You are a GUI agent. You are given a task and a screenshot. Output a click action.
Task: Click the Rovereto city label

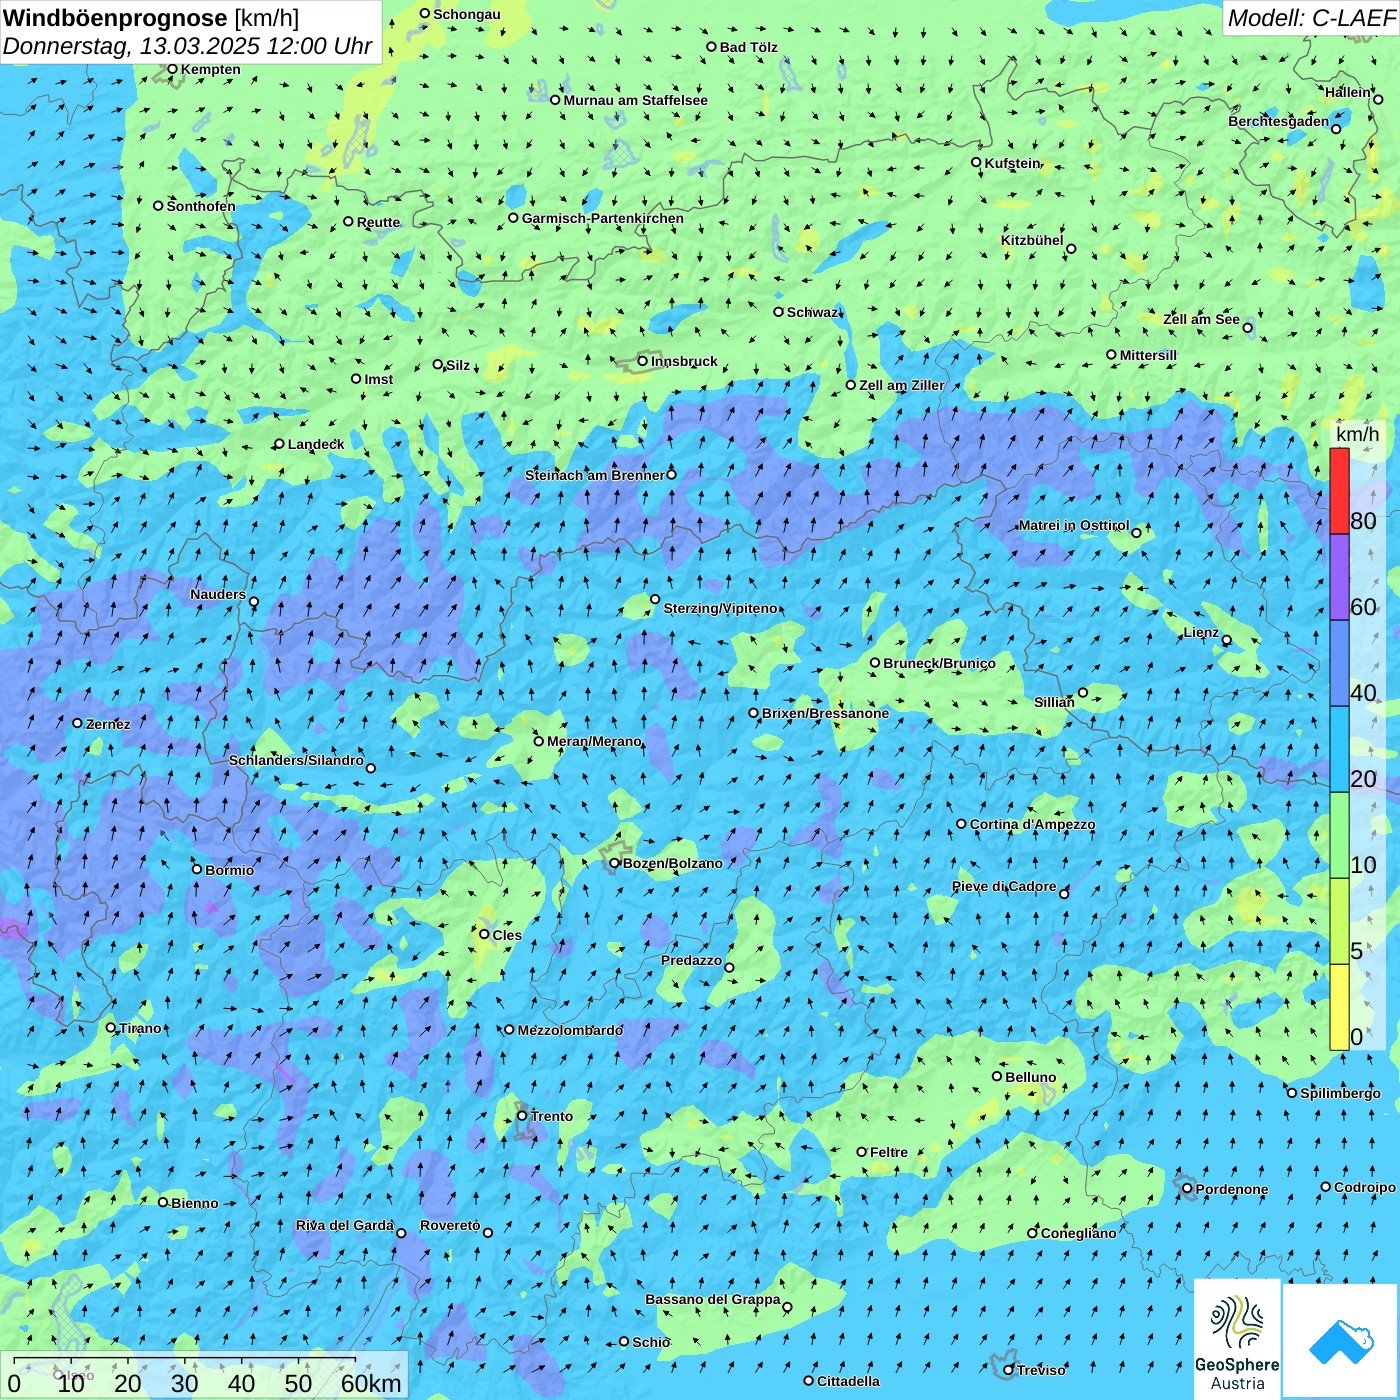pyautogui.click(x=450, y=1225)
